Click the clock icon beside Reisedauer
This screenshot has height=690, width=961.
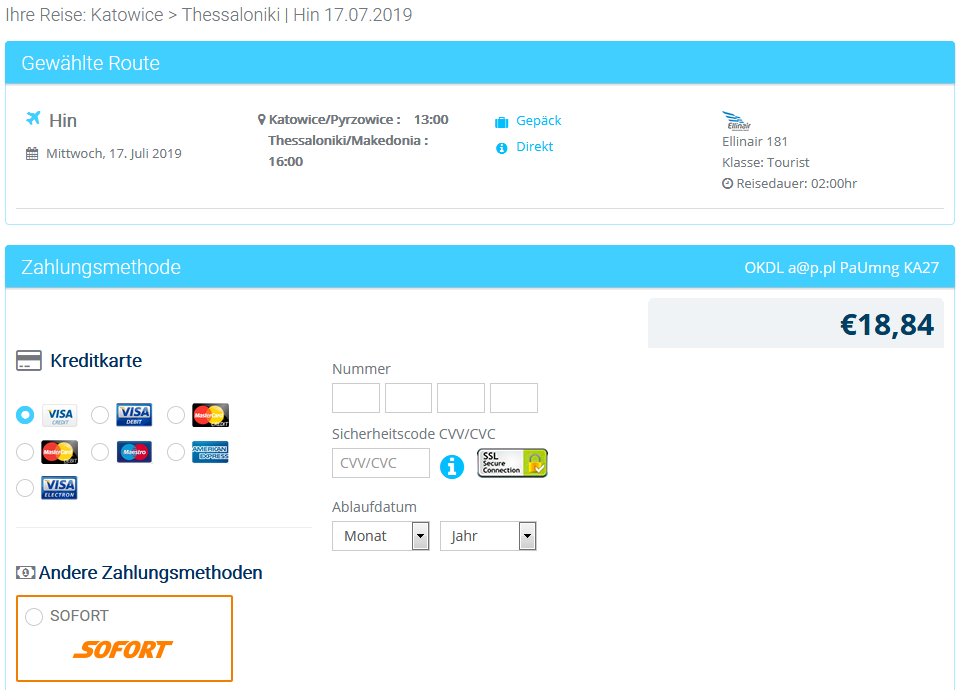point(727,183)
